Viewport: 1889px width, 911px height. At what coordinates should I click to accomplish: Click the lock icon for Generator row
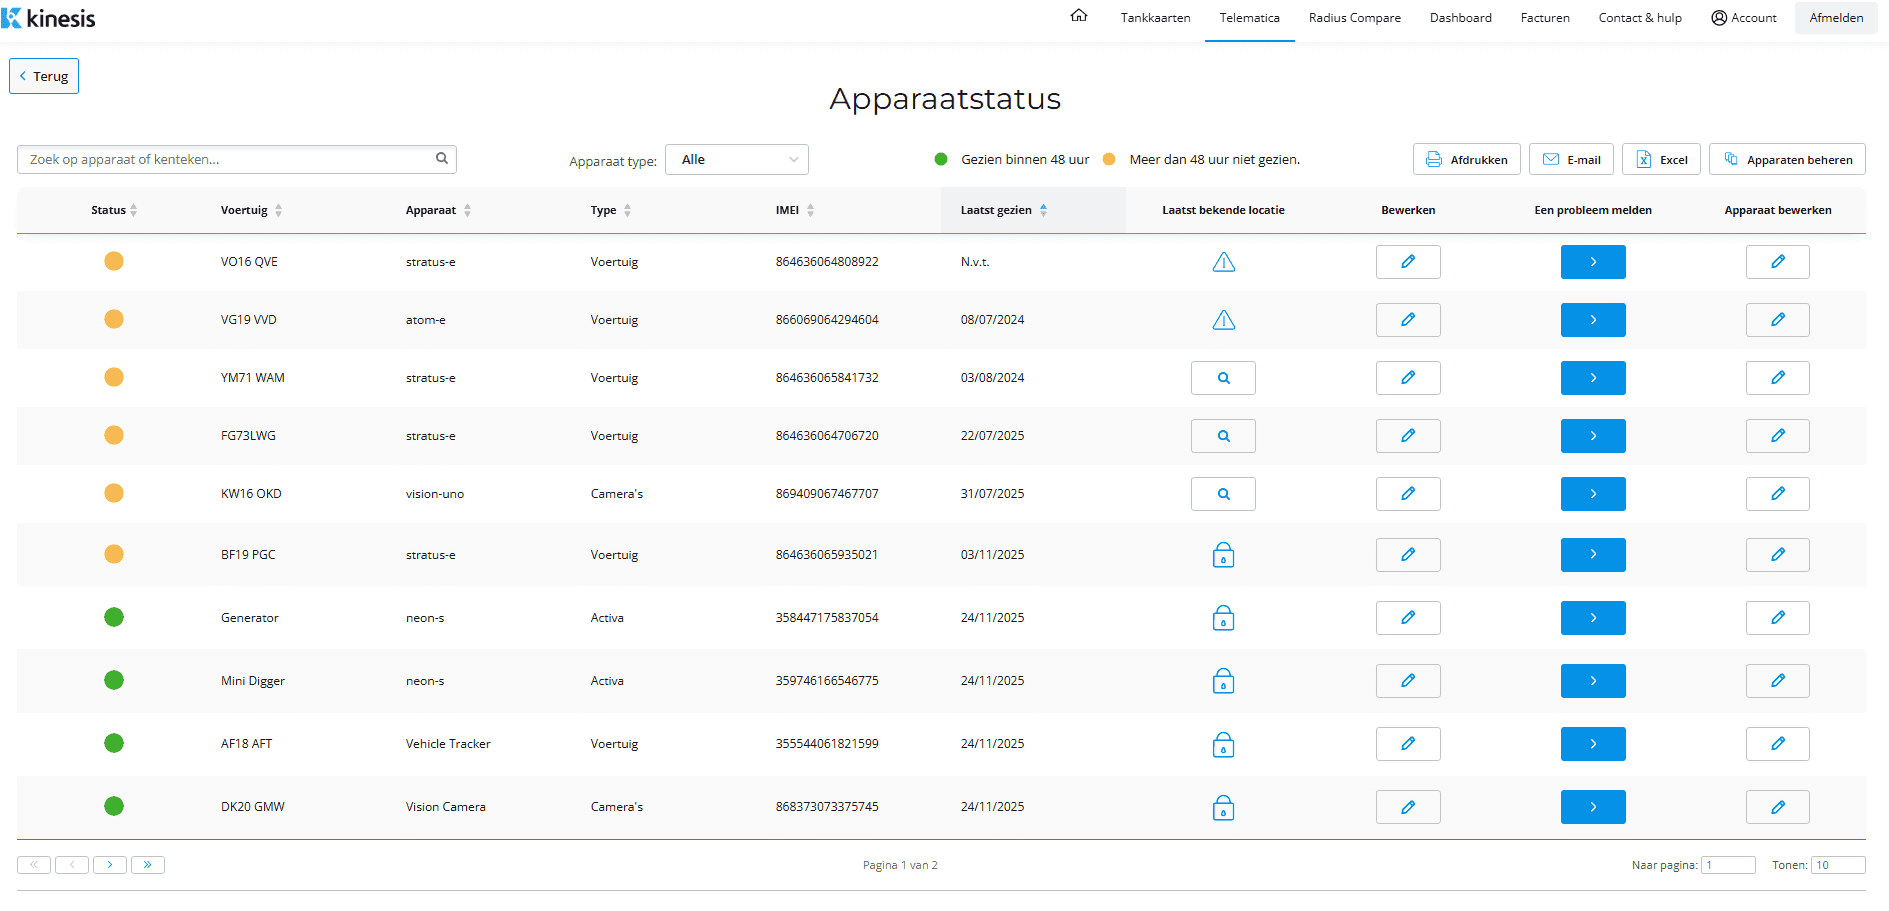[x=1223, y=618]
